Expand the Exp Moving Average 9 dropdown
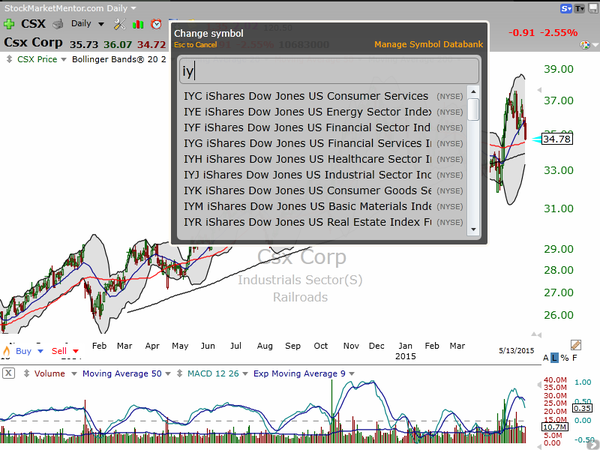 352,374
